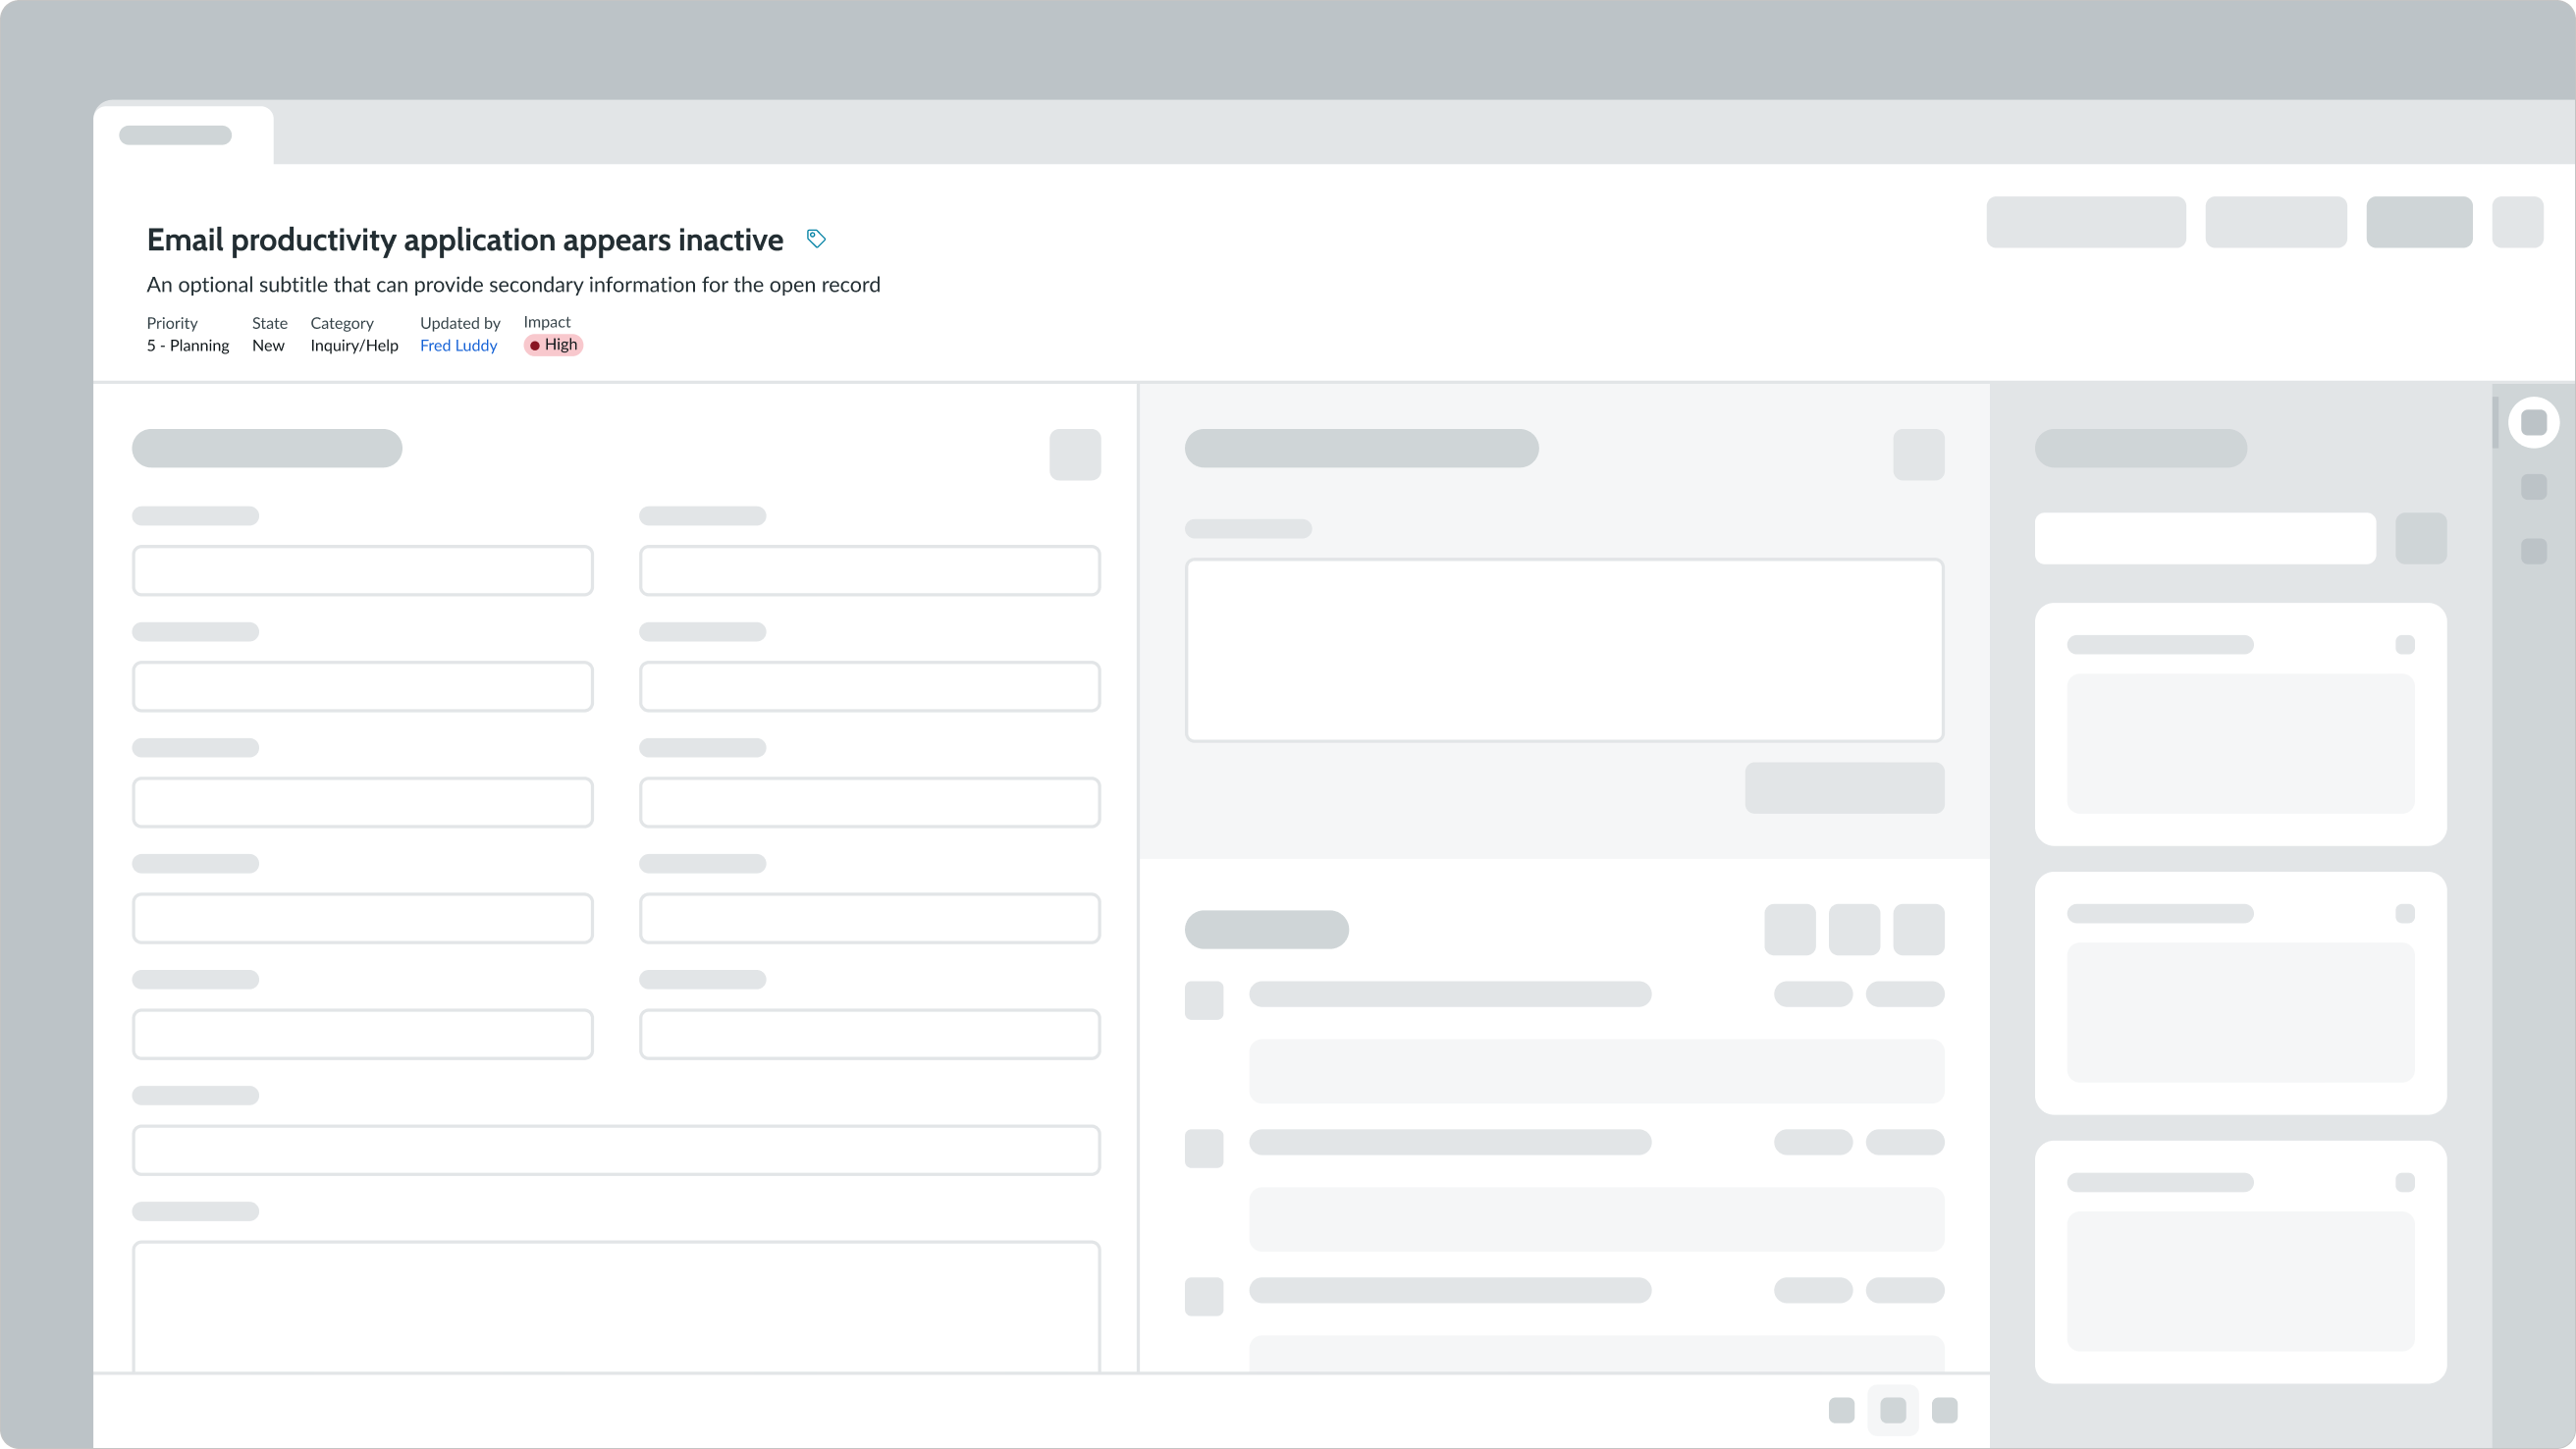
Task: Click the header icon next to the form title
Action: click(x=1075, y=455)
